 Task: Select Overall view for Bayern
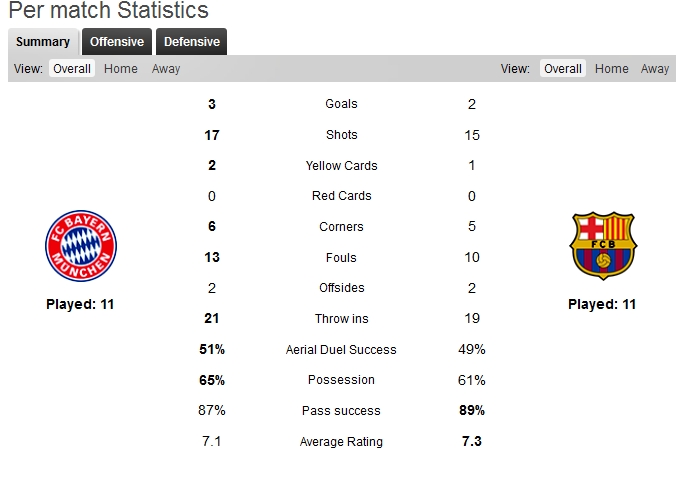tap(72, 69)
